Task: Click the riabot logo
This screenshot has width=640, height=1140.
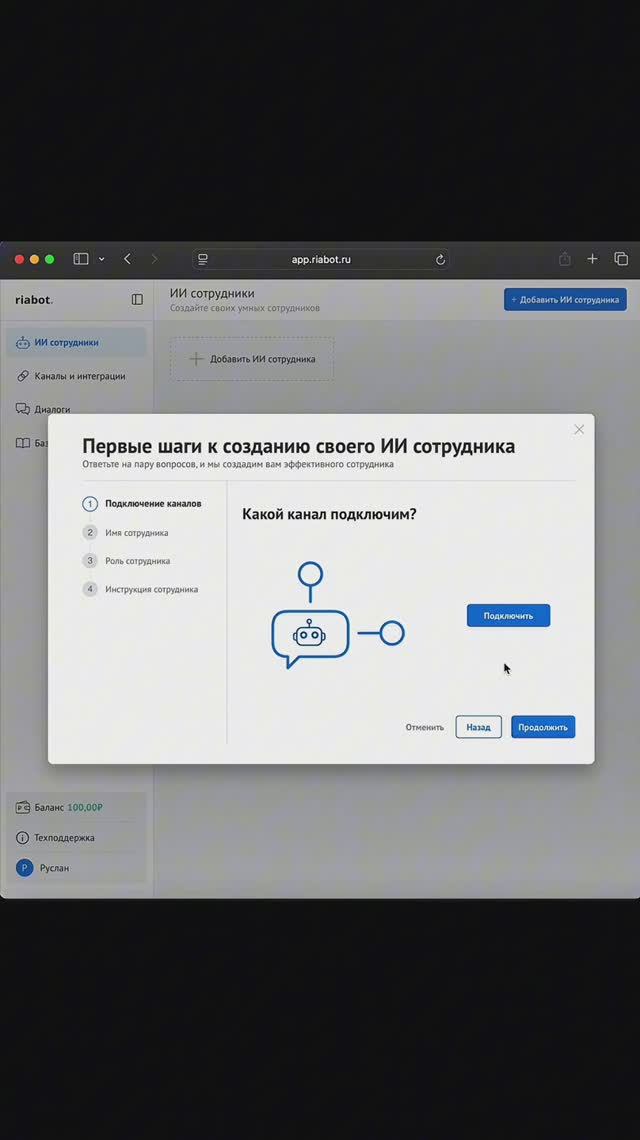Action: pyautogui.click(x=34, y=300)
